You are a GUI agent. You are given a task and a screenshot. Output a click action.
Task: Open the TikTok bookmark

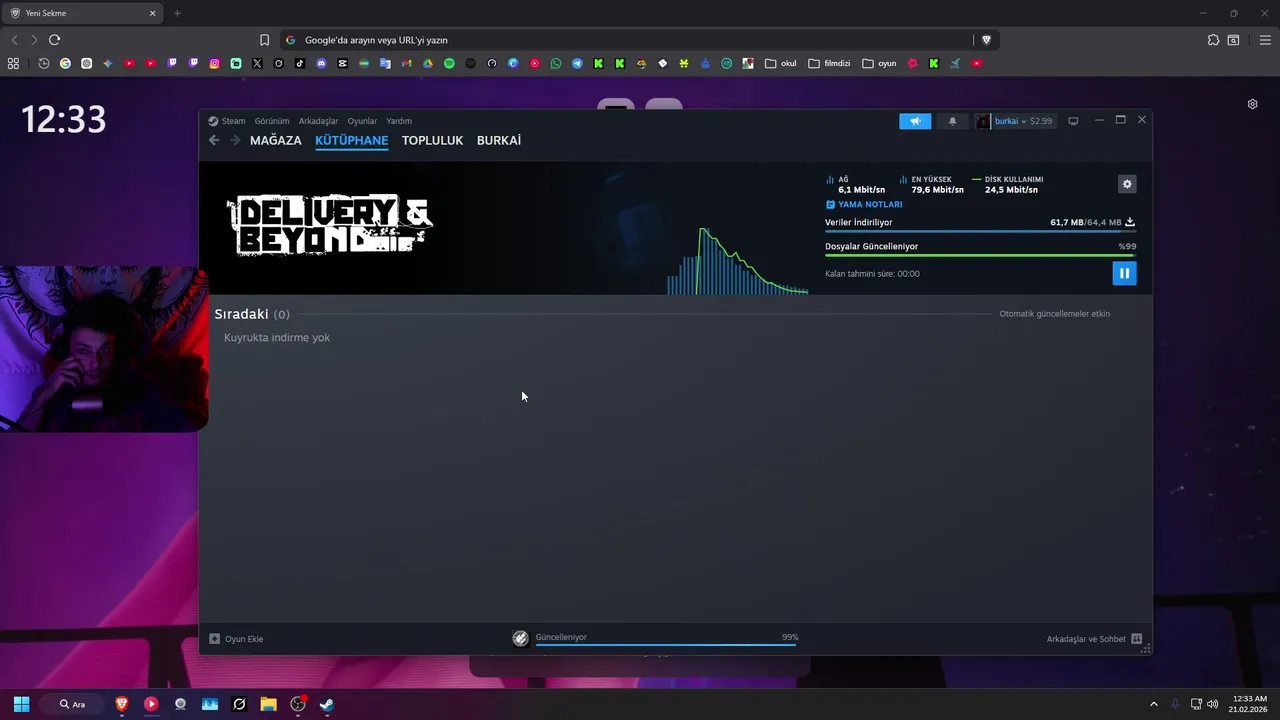299,63
